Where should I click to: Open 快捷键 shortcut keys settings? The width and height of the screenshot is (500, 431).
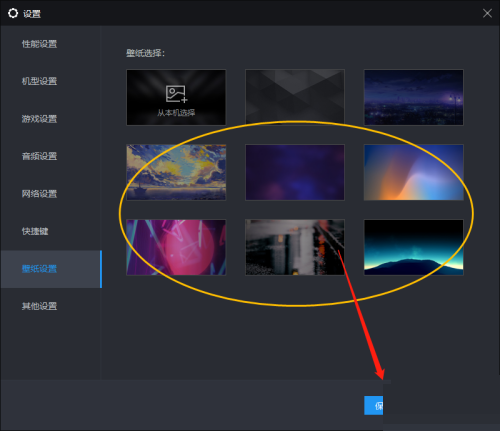click(x=35, y=231)
